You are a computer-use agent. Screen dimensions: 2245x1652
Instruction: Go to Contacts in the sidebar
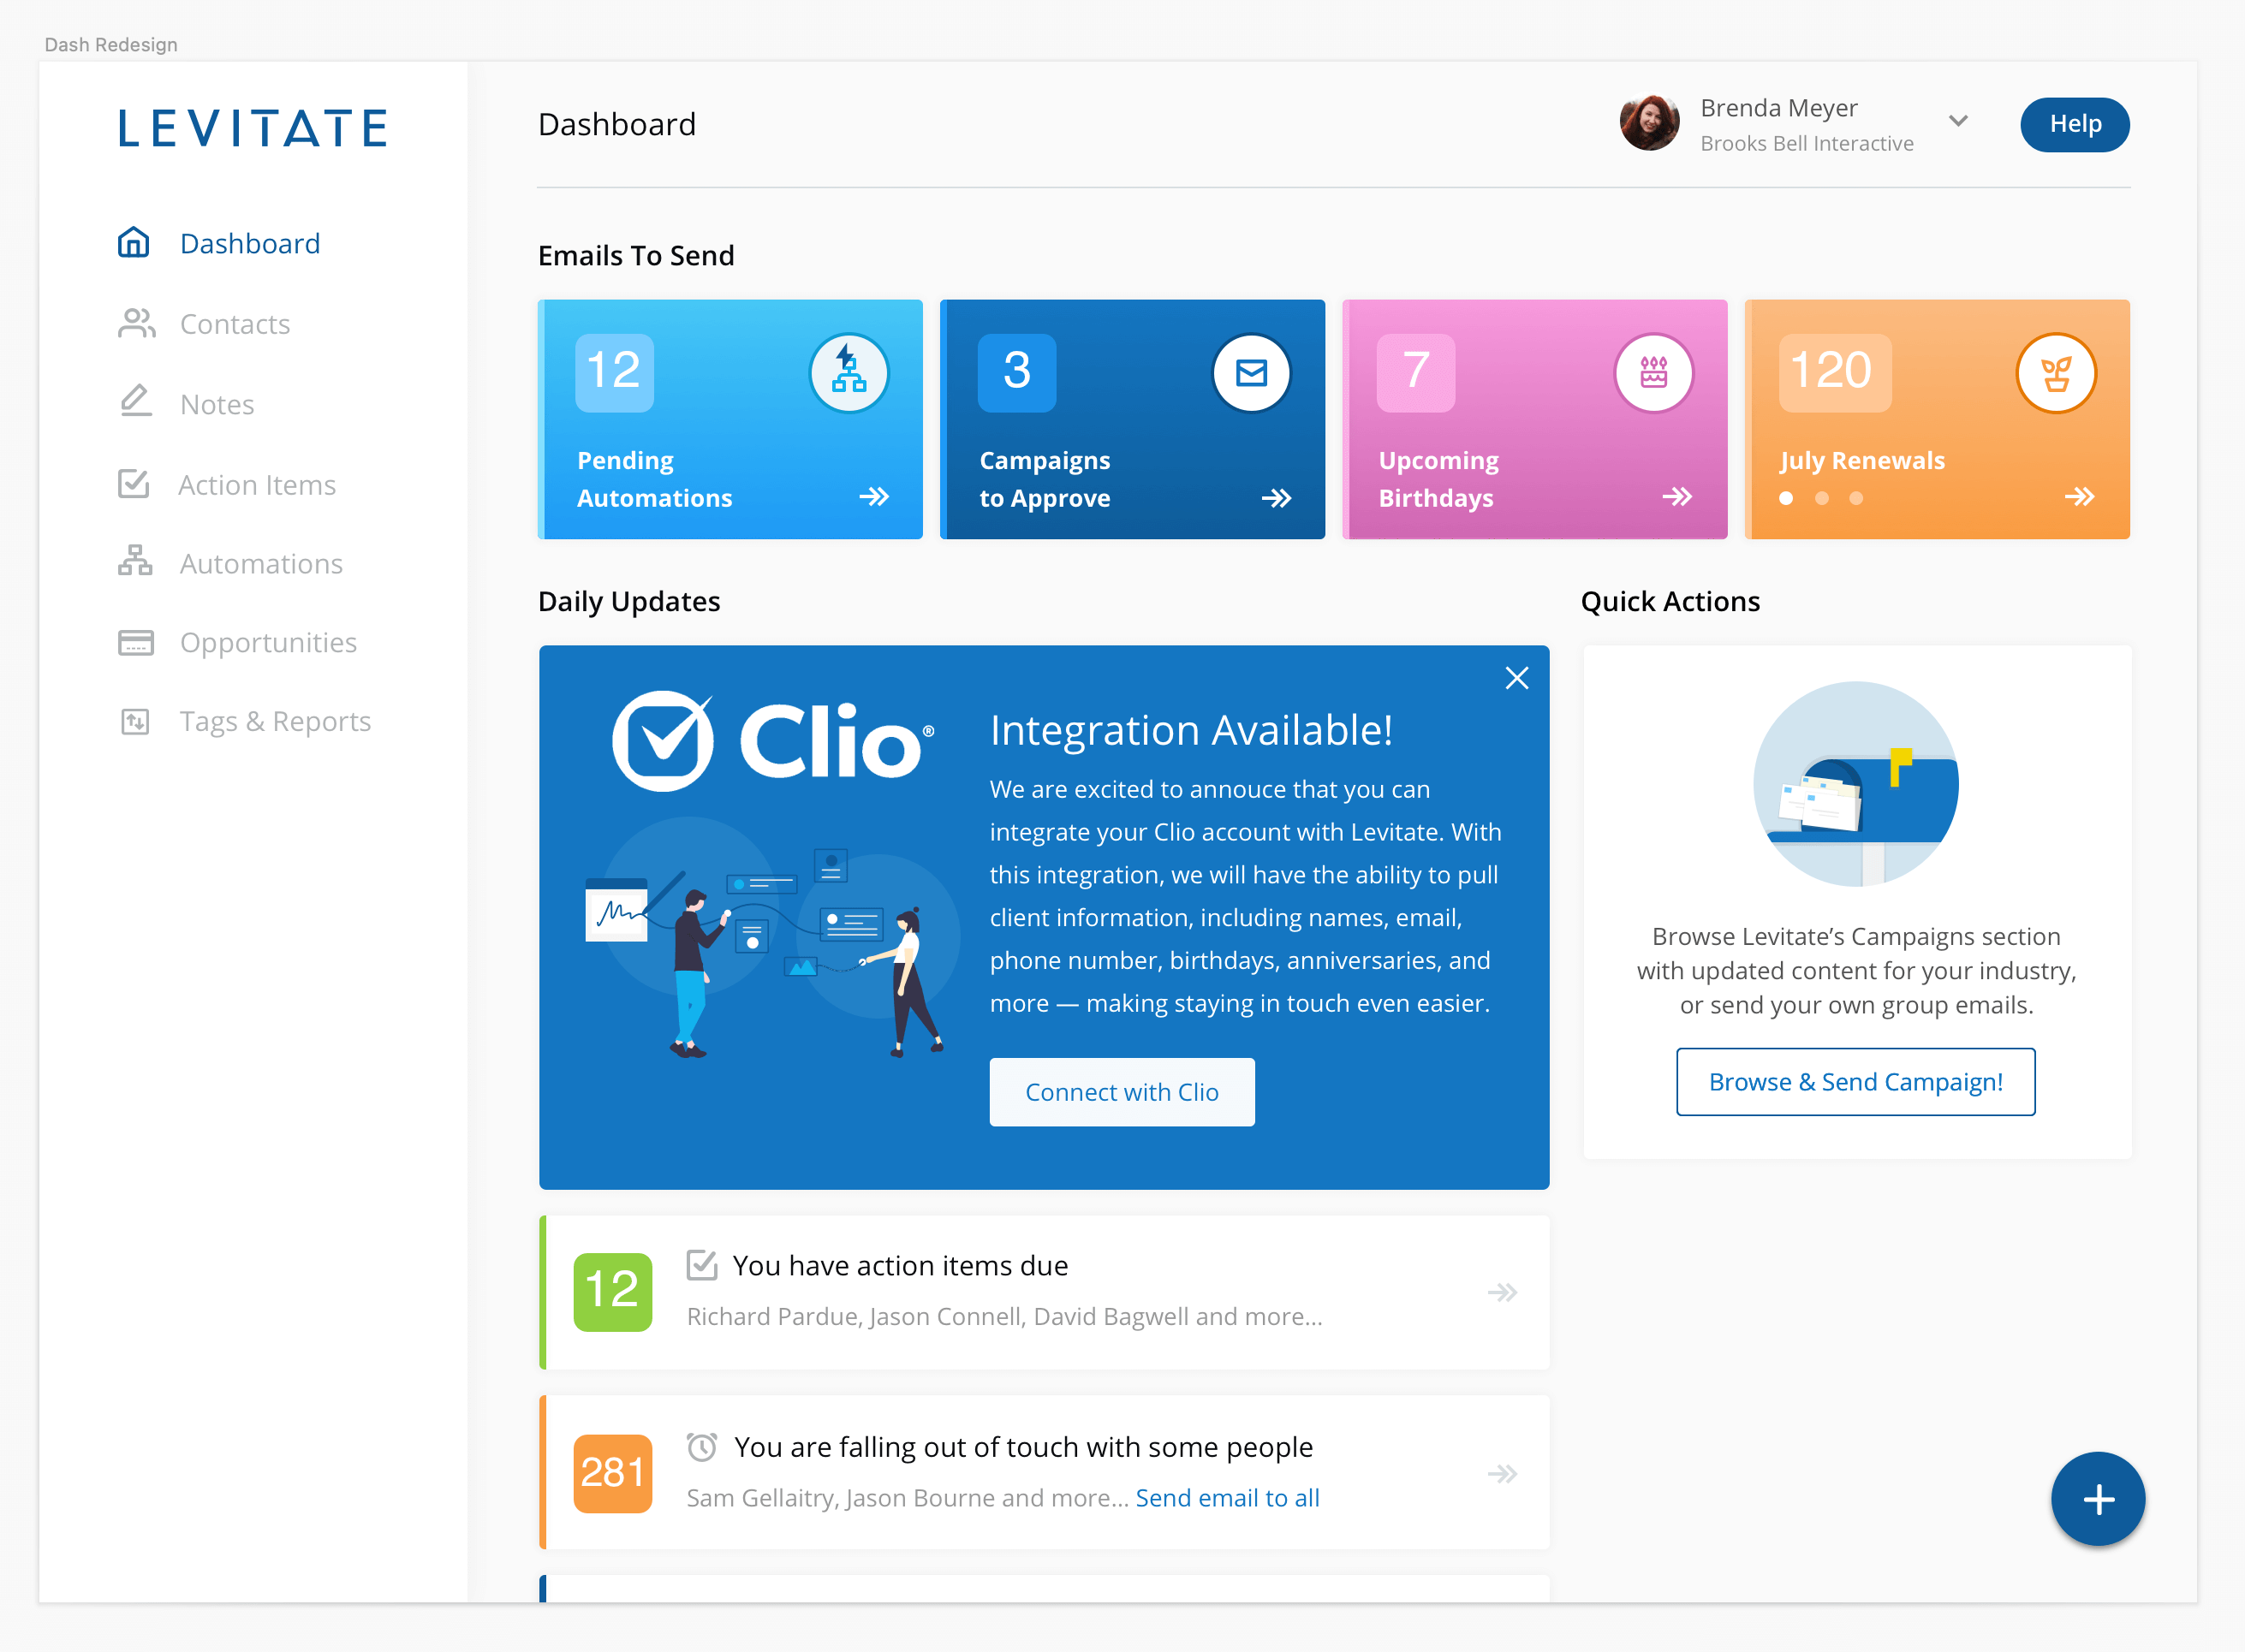tap(235, 324)
